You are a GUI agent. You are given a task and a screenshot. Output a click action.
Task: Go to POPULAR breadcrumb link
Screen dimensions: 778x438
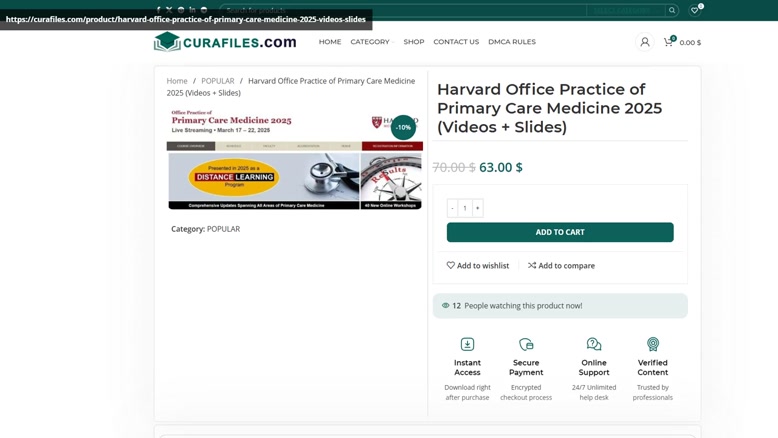click(x=218, y=81)
